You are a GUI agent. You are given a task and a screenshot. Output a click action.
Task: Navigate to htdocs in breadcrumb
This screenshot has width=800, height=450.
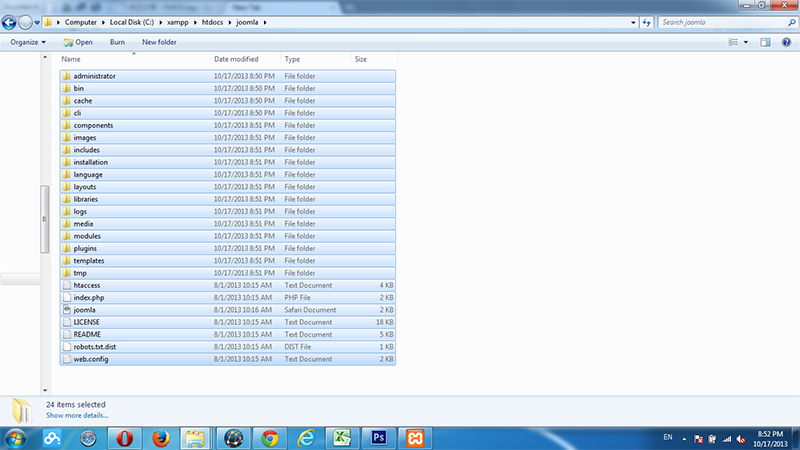tap(212, 22)
